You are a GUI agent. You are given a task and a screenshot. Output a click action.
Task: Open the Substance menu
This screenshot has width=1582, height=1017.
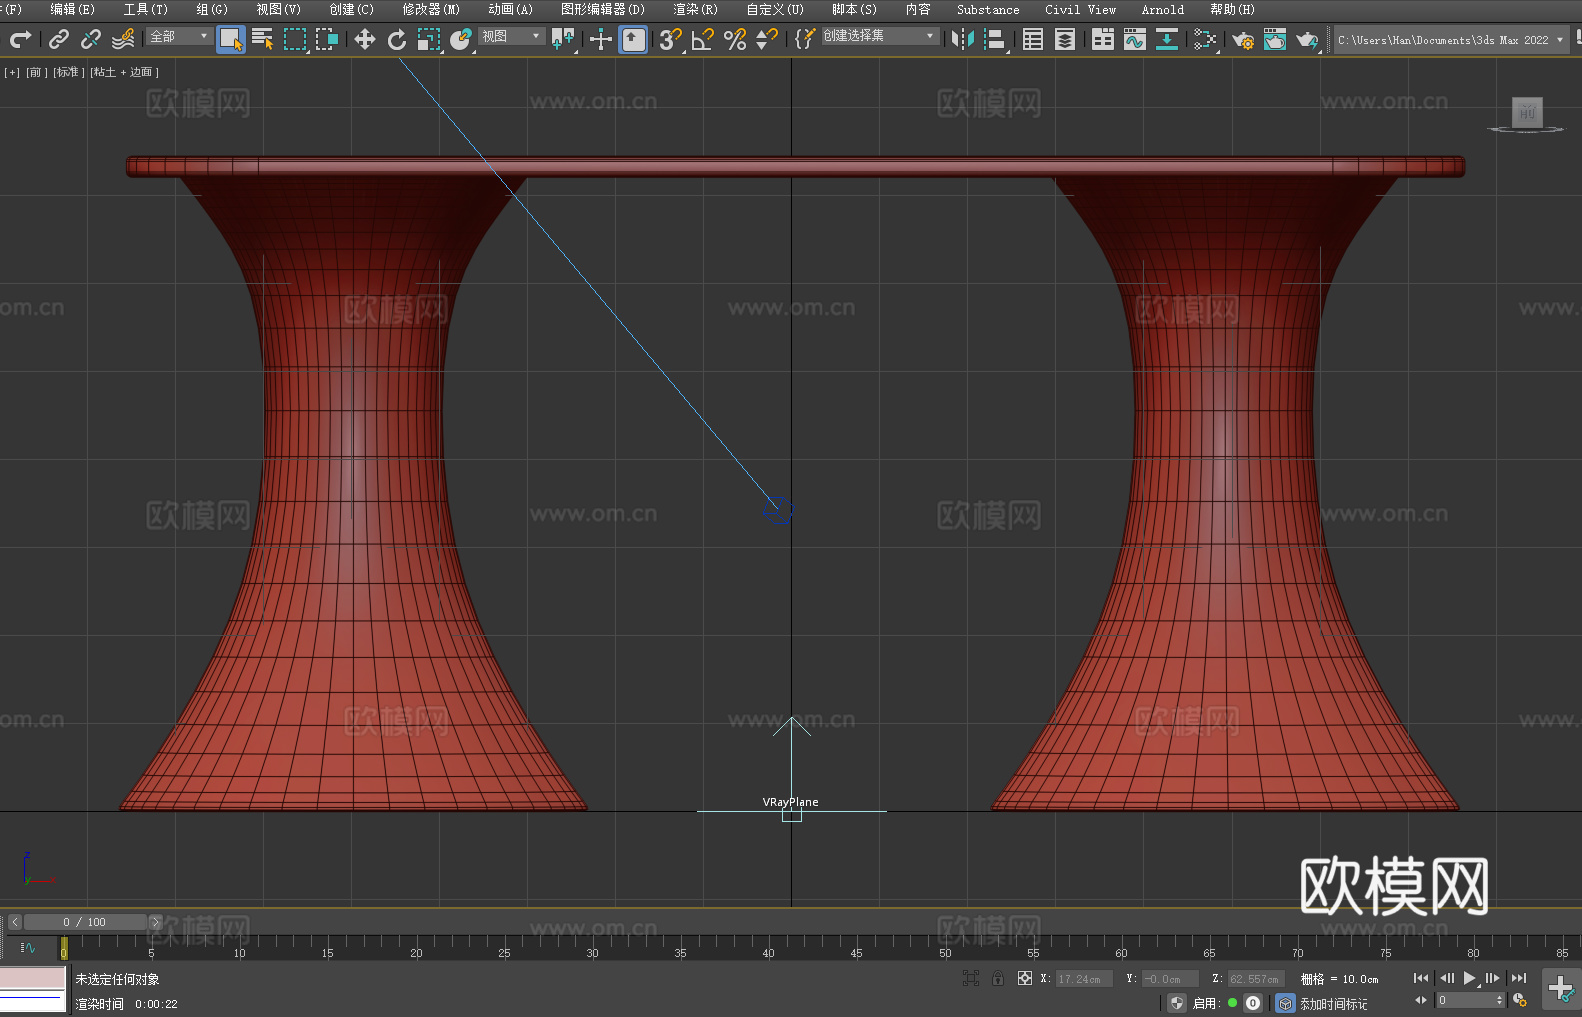coord(988,9)
